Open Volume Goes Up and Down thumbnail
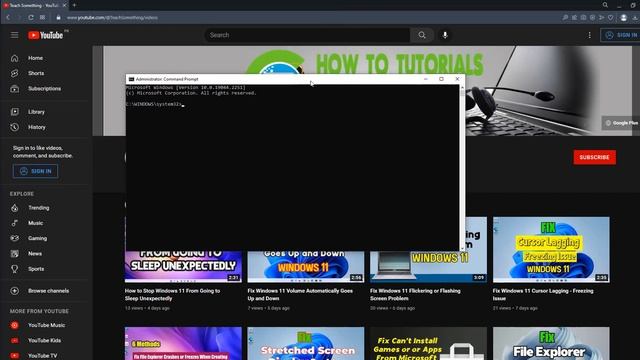The image size is (640, 360). (x=306, y=267)
